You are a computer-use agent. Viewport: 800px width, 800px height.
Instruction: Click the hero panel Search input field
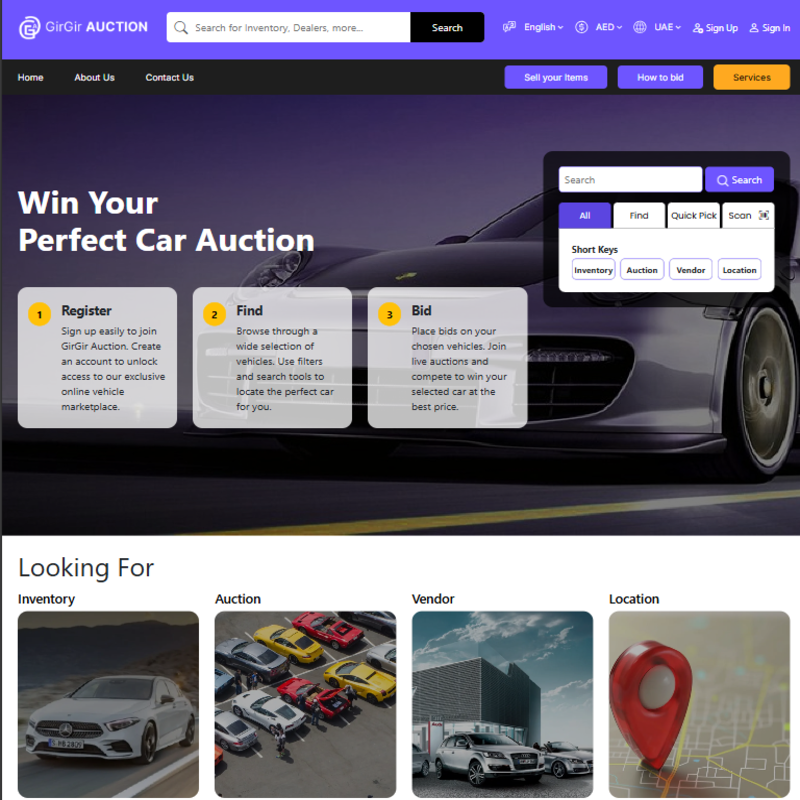630,180
